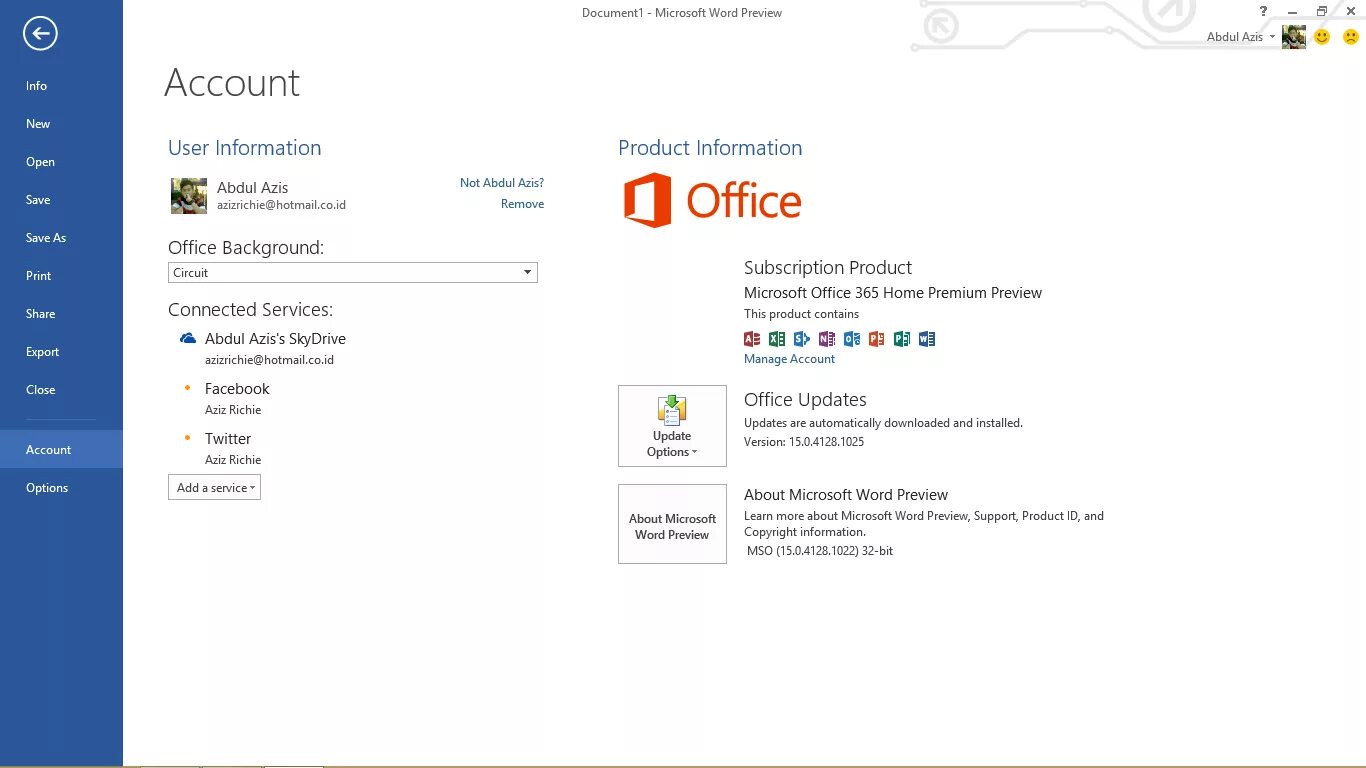Choose Save from the sidebar

point(61,200)
